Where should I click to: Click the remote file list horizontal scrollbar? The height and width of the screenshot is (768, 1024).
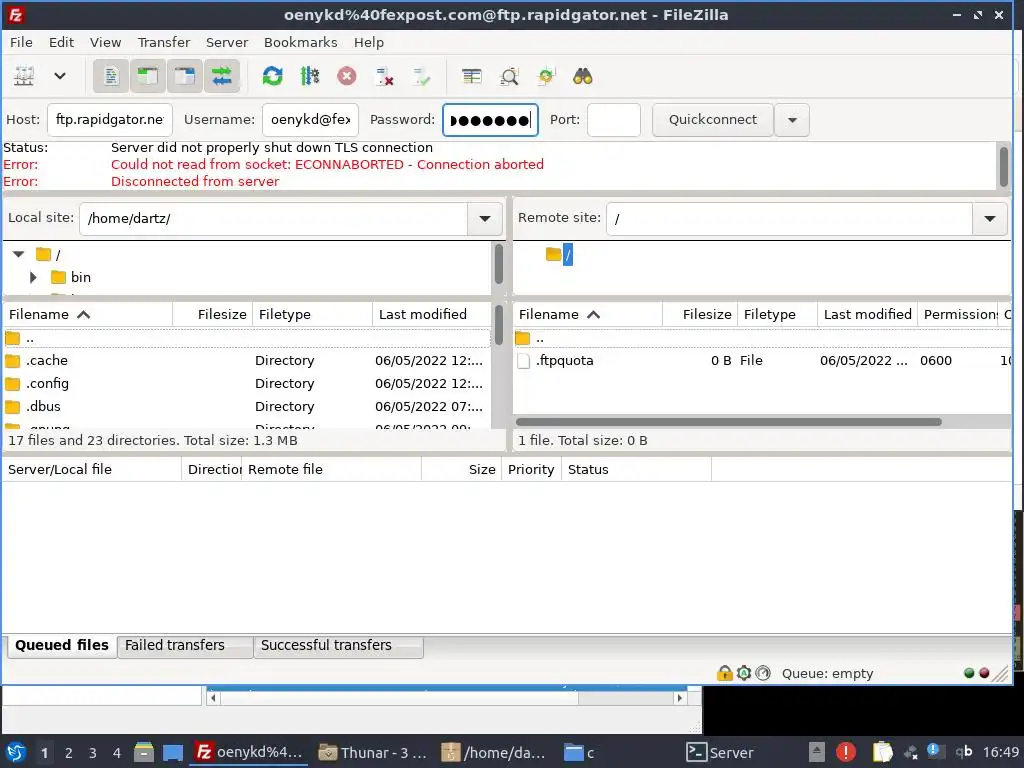[x=728, y=422]
